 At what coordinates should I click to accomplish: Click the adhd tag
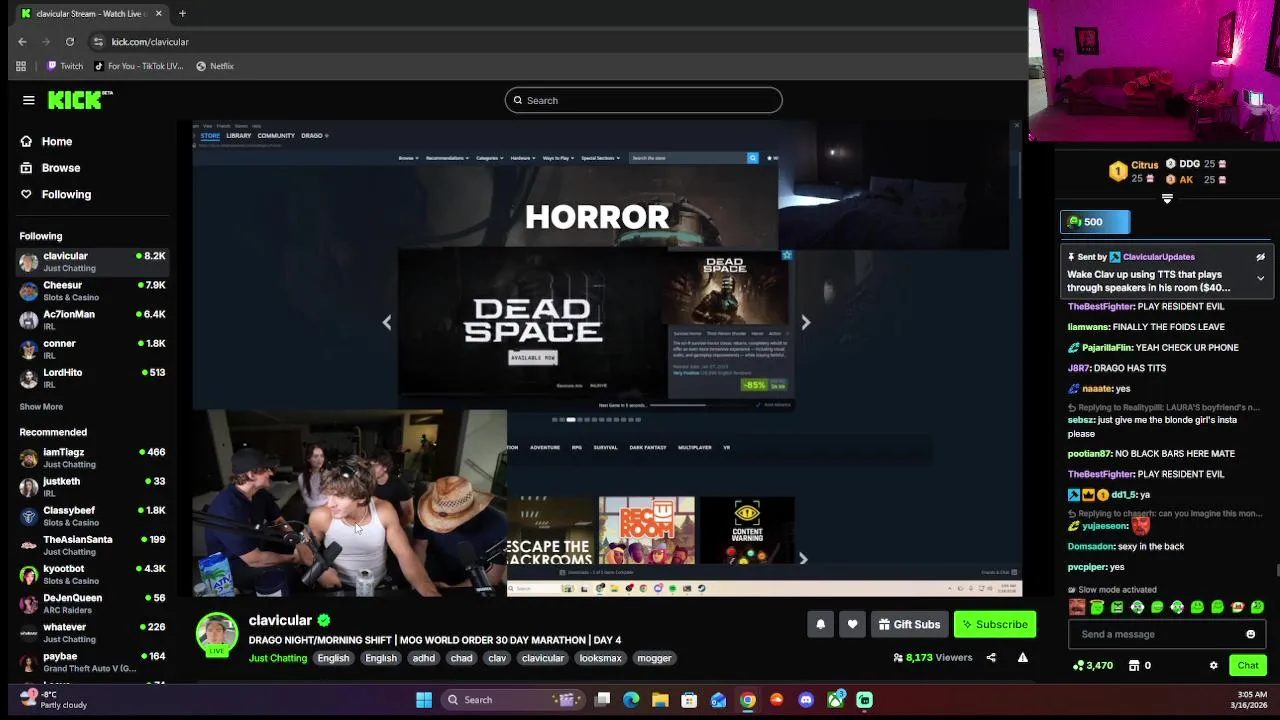coord(424,658)
